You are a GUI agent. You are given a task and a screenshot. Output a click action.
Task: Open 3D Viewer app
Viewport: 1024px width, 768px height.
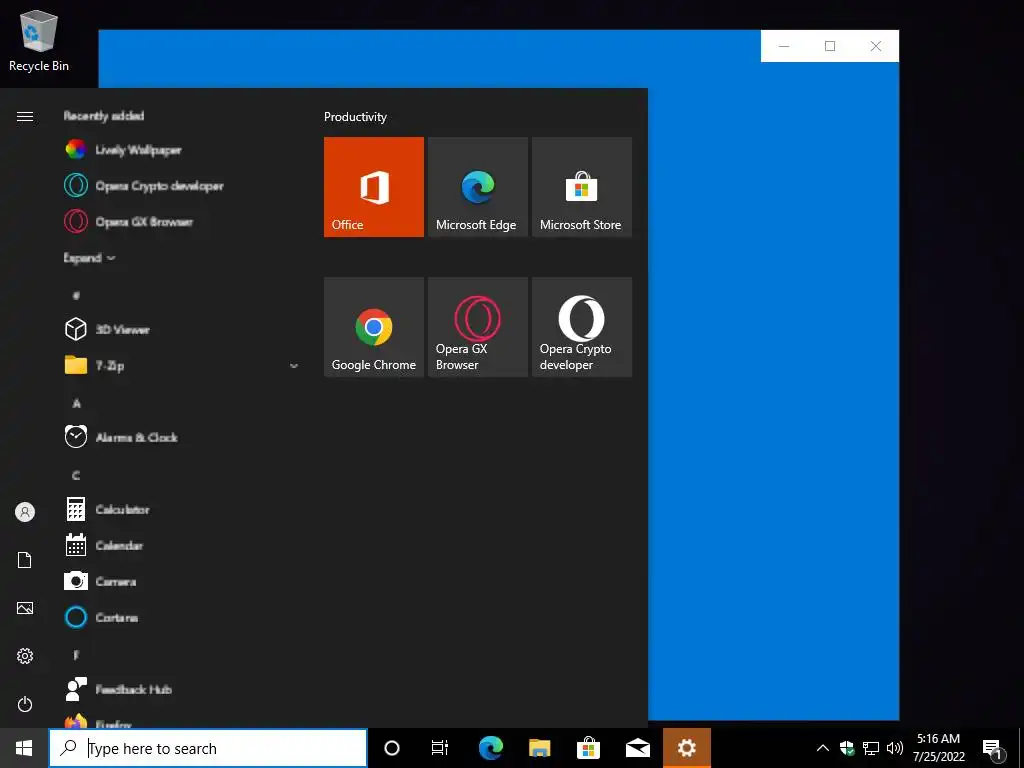pyautogui.click(x=183, y=329)
